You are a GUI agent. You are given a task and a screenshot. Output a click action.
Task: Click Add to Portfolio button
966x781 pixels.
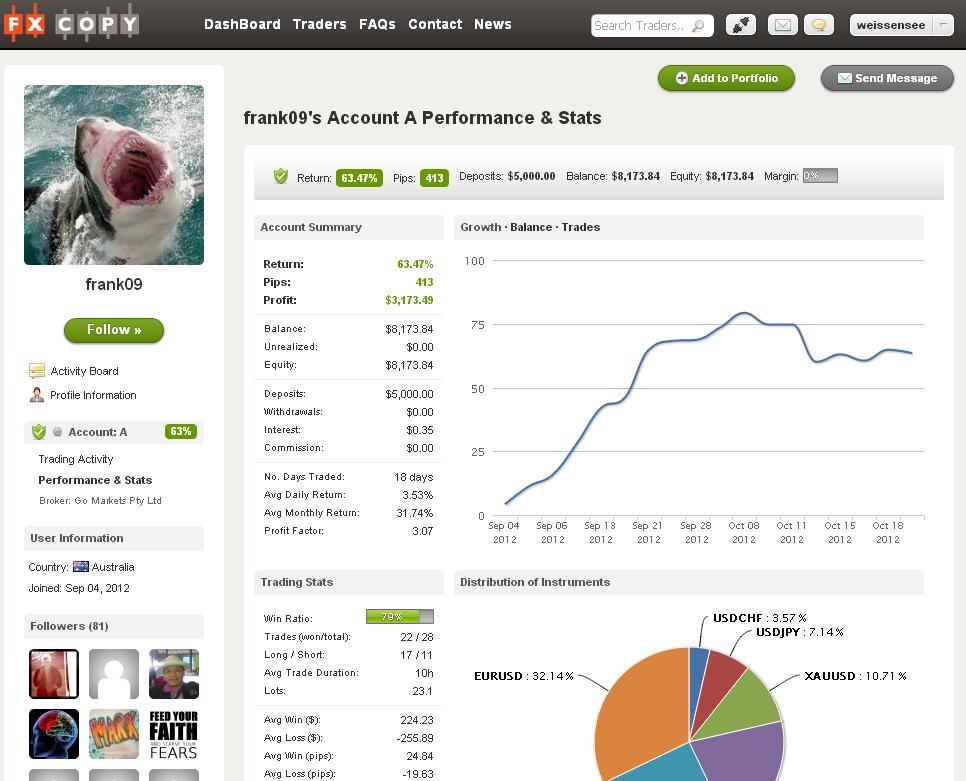click(x=725, y=78)
